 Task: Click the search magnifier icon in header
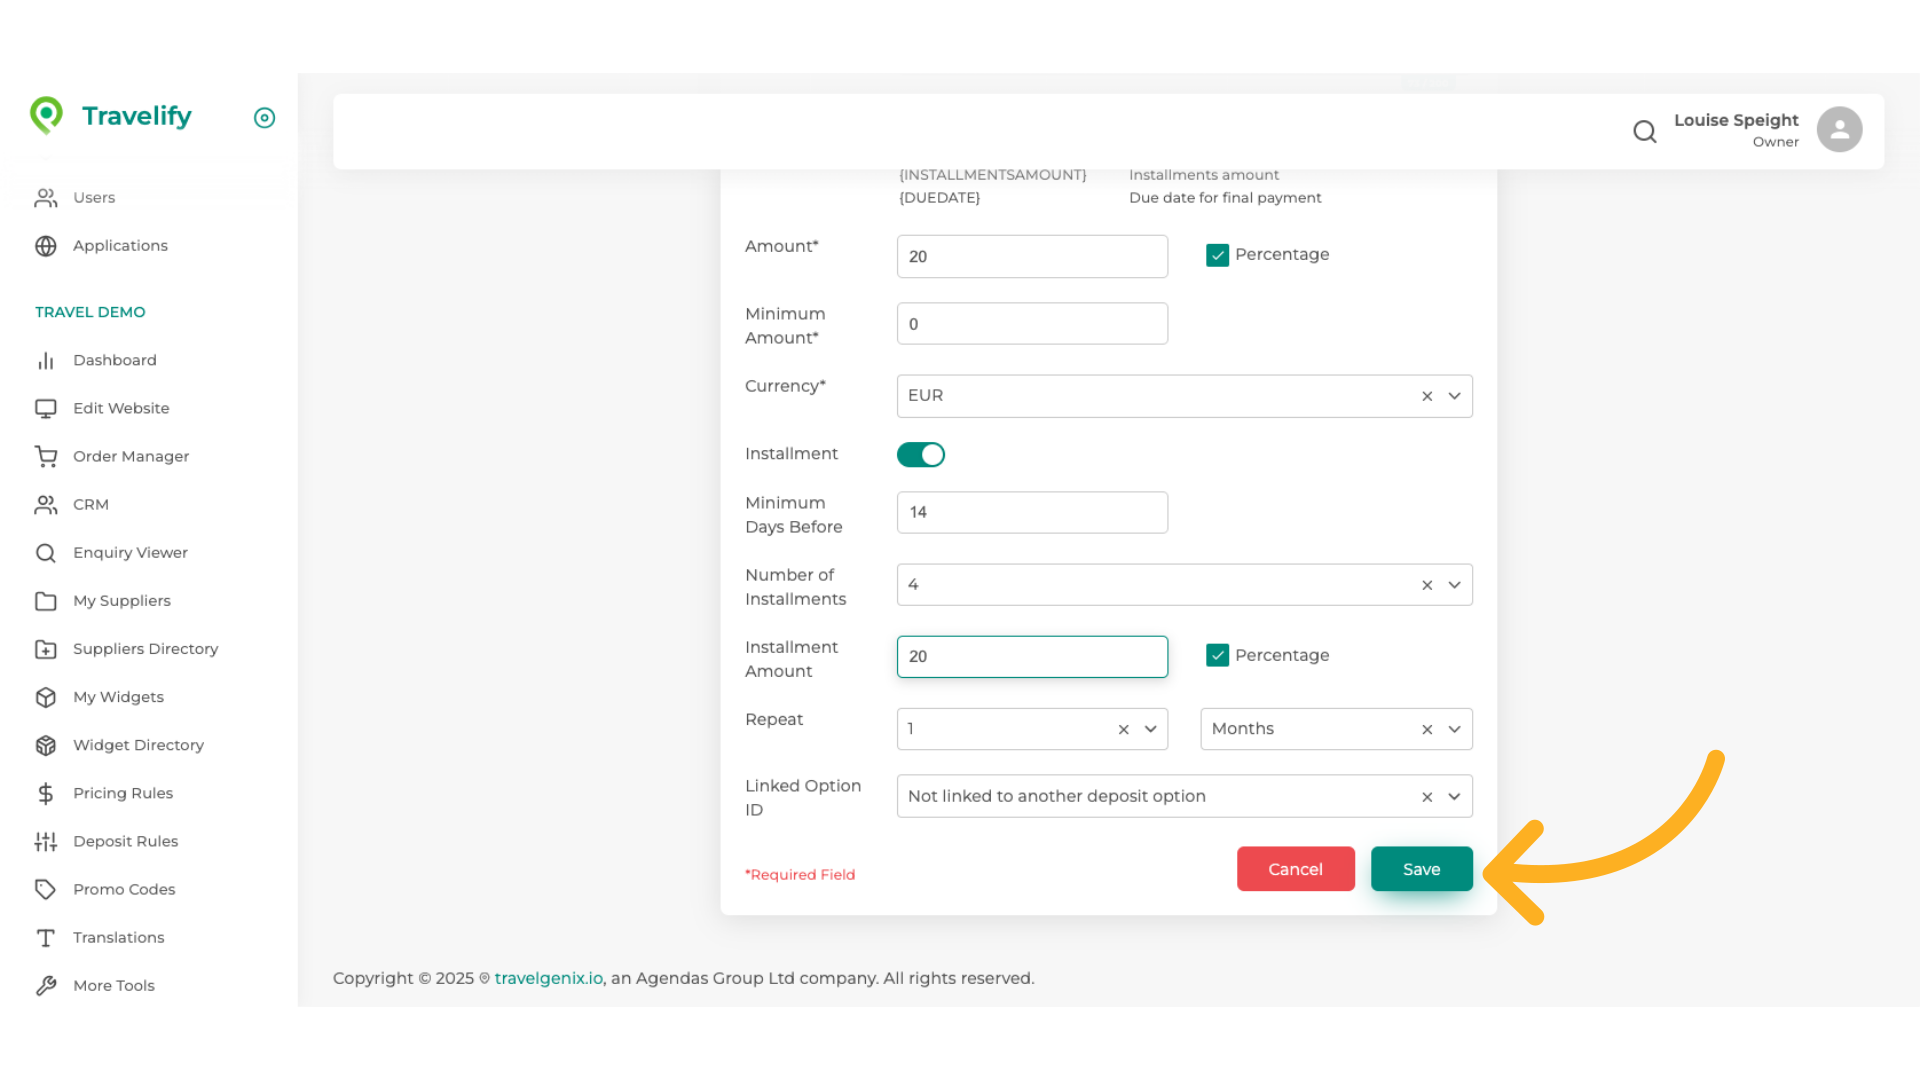pyautogui.click(x=1644, y=131)
